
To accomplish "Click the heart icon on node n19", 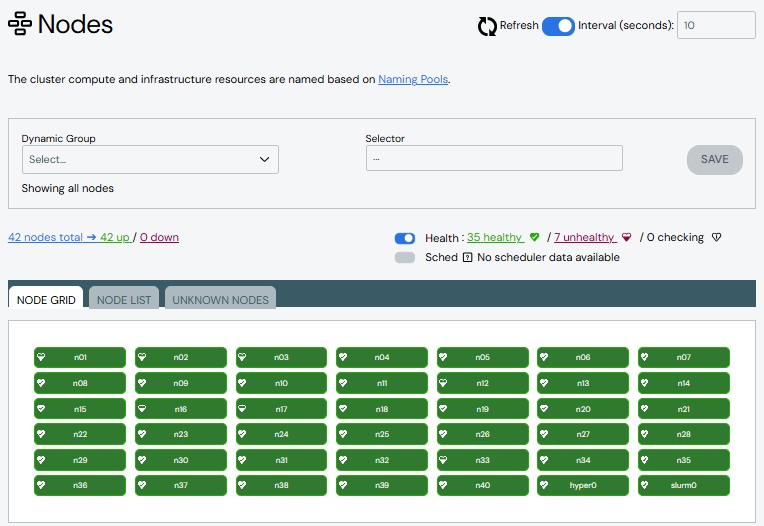I will tap(443, 409).
